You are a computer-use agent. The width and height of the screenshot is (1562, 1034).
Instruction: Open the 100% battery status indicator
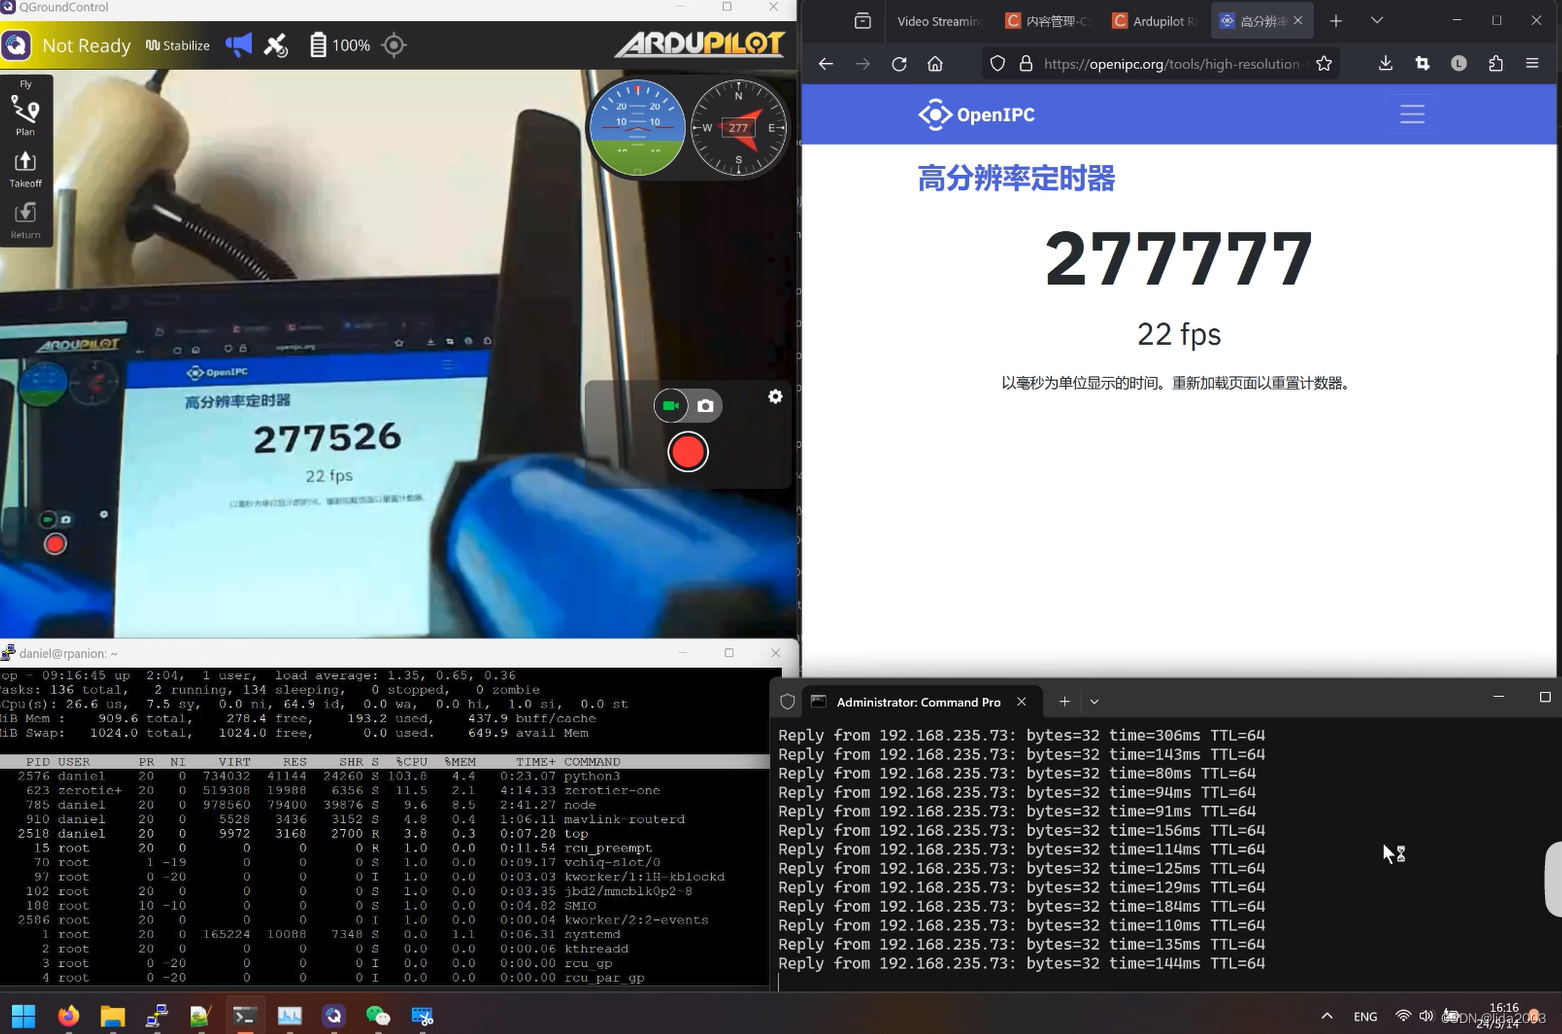coord(340,45)
